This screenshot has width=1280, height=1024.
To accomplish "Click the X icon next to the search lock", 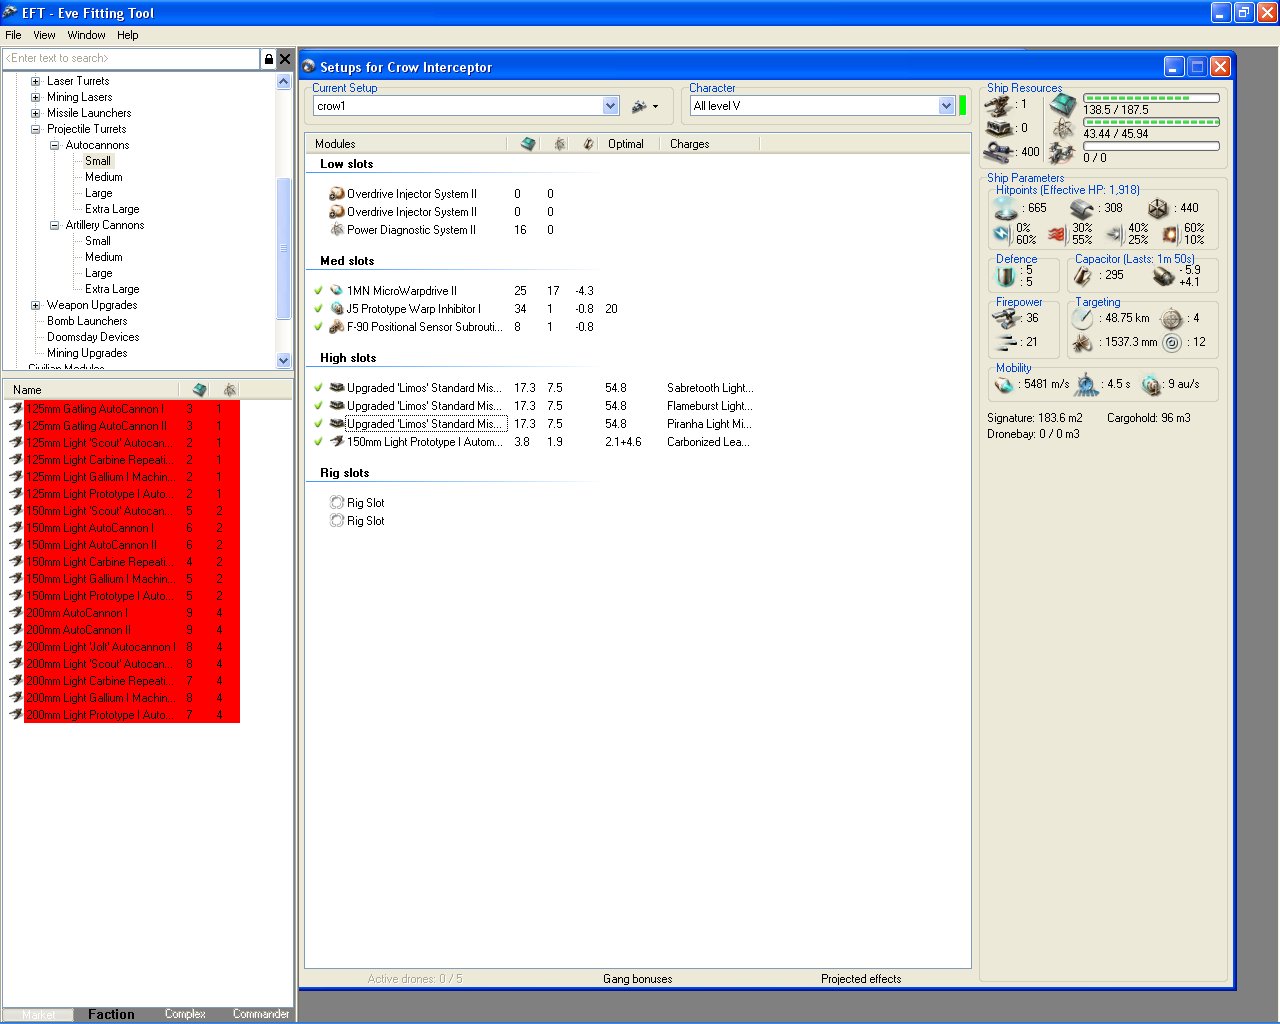I will pos(285,59).
